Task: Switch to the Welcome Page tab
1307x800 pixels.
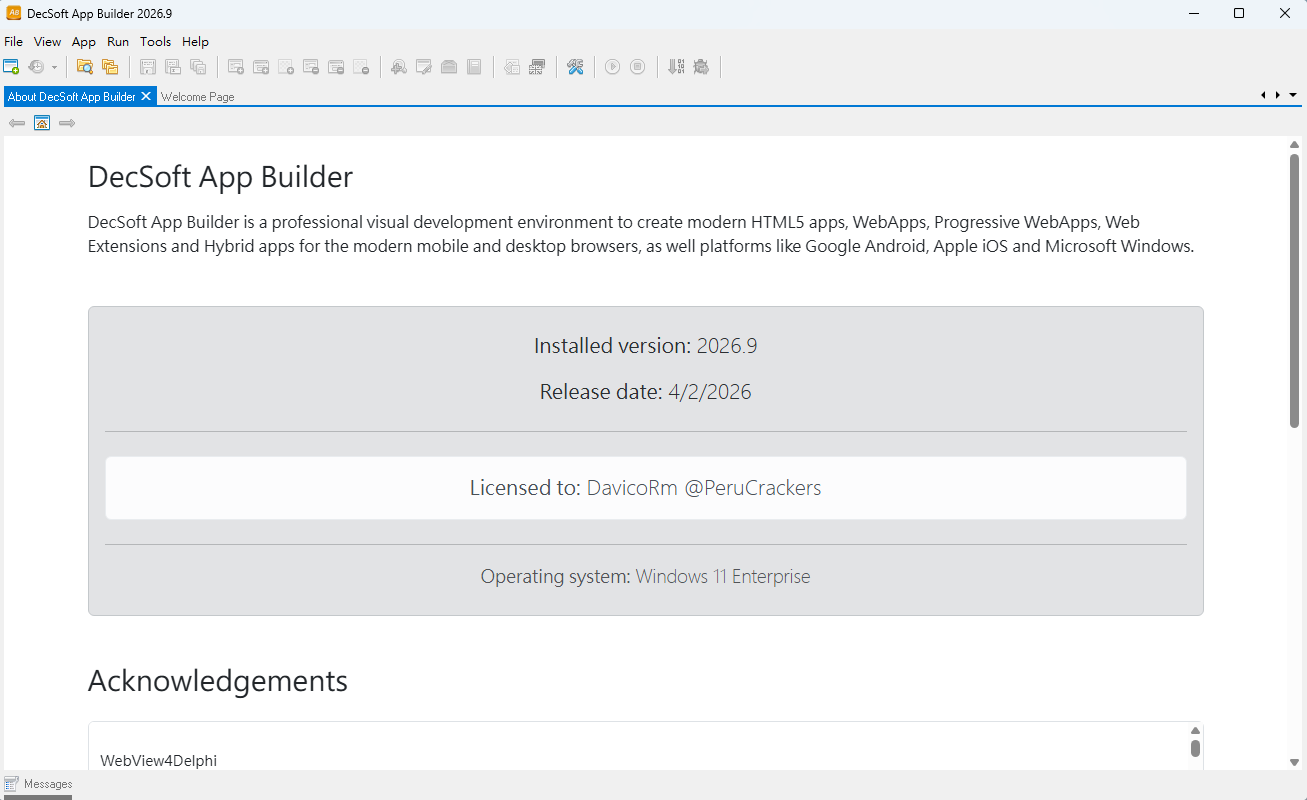Action: click(x=197, y=97)
